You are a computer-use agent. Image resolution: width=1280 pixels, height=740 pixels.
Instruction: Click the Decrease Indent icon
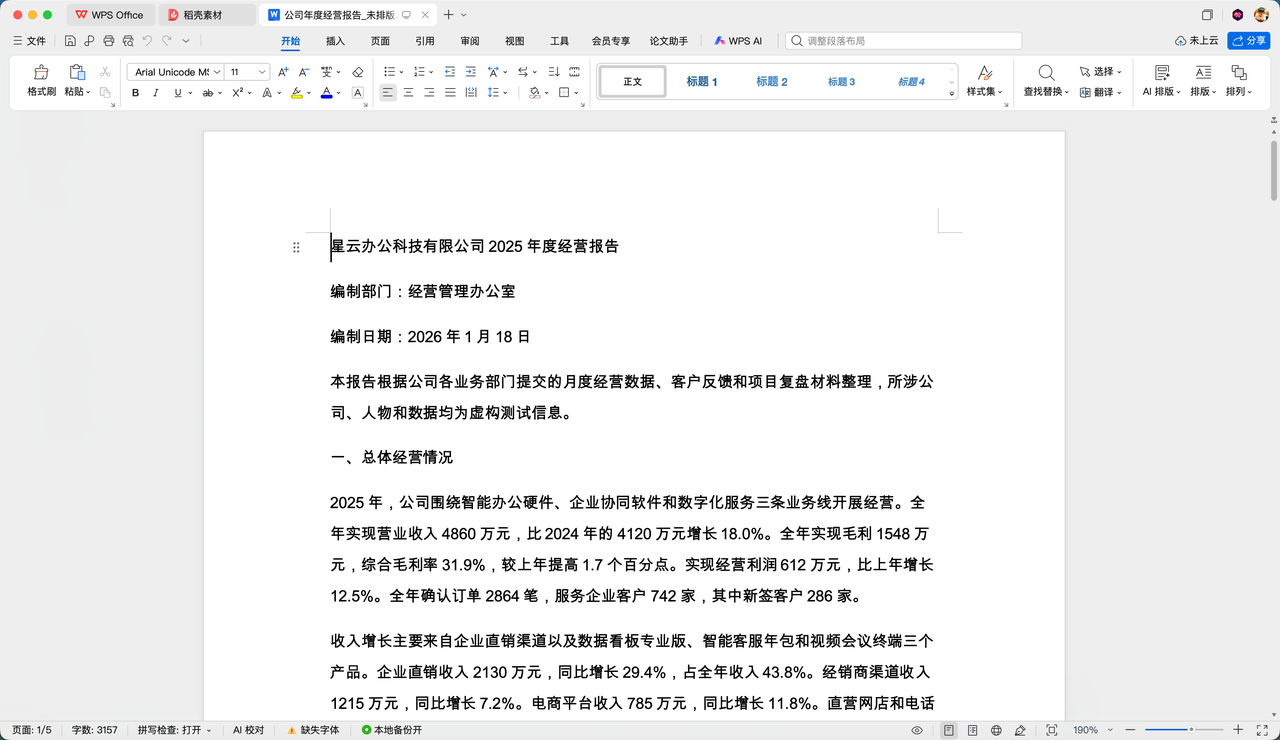tap(449, 72)
